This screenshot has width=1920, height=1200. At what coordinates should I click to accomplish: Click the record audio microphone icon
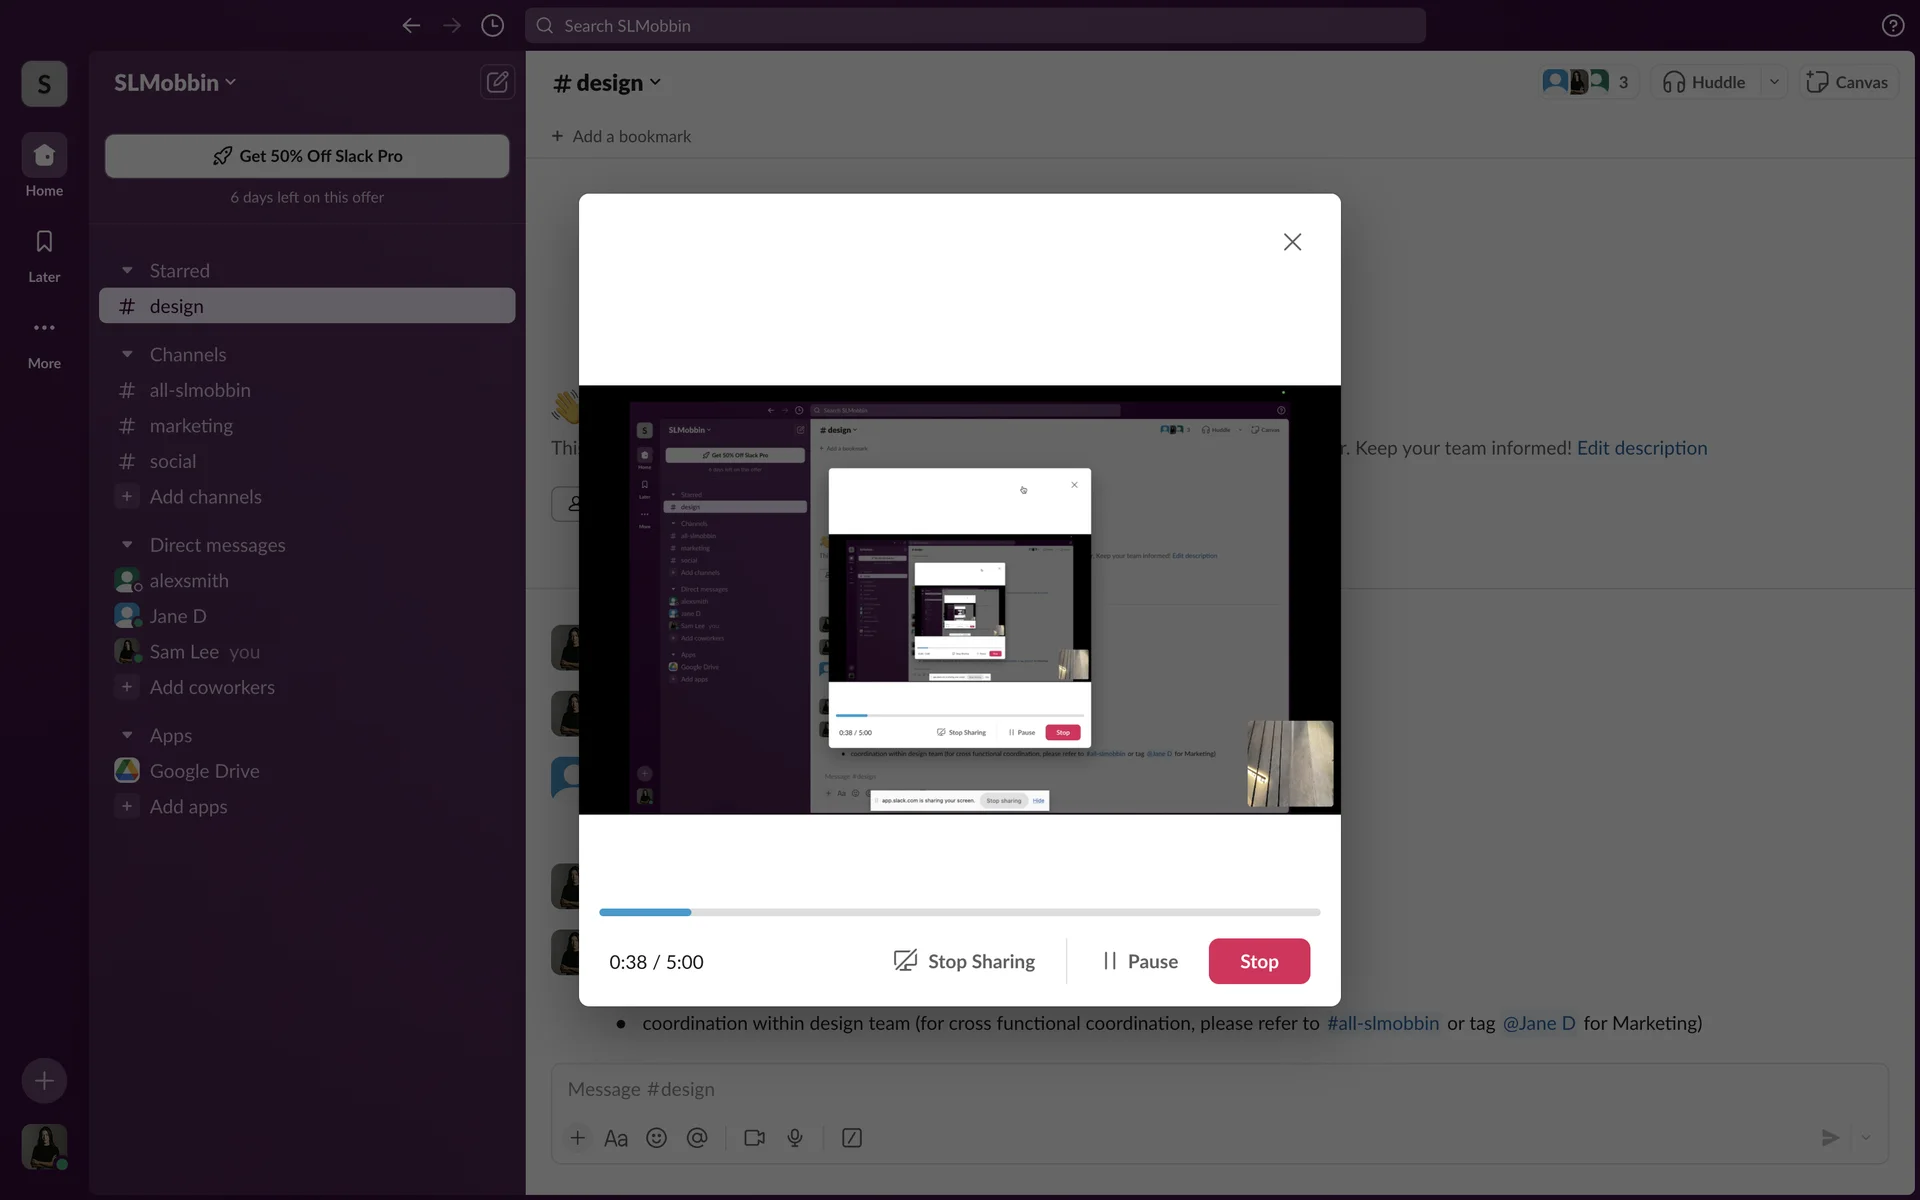(795, 1138)
